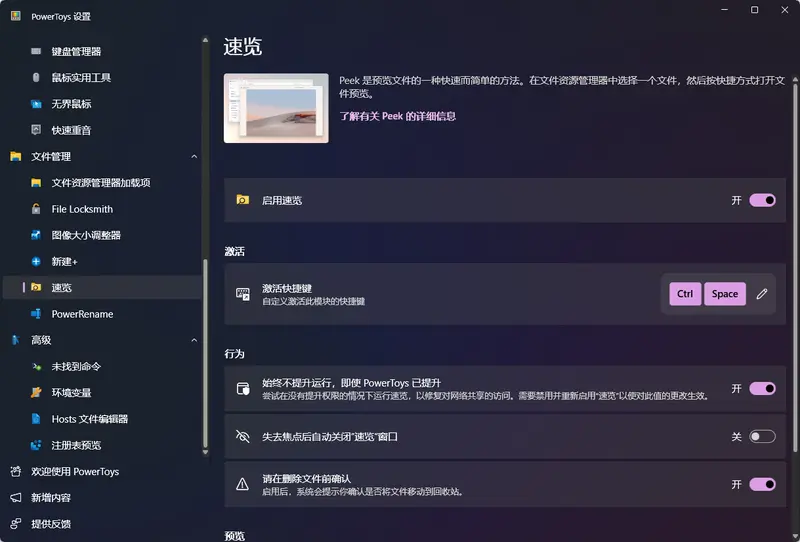Collapse the 文件管理 section chevron
The width and height of the screenshot is (800, 542).
tap(194, 157)
